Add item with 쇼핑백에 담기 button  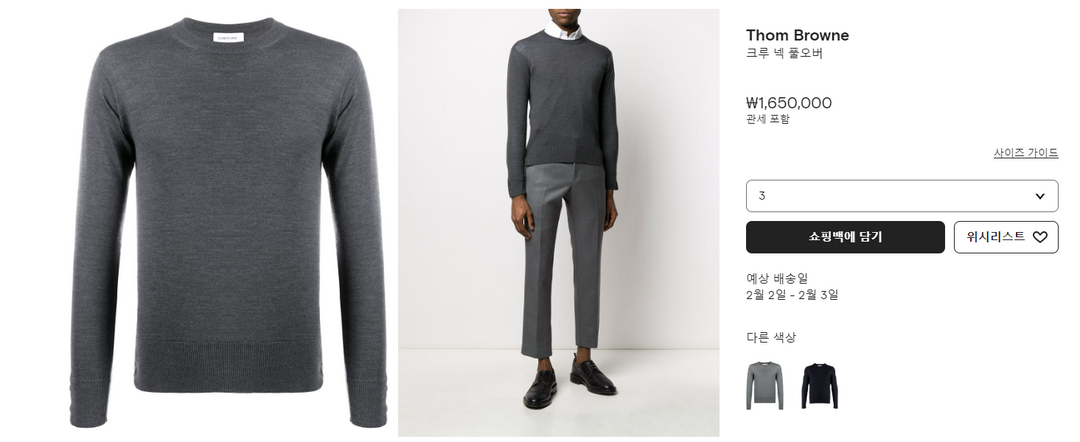pyautogui.click(x=845, y=237)
